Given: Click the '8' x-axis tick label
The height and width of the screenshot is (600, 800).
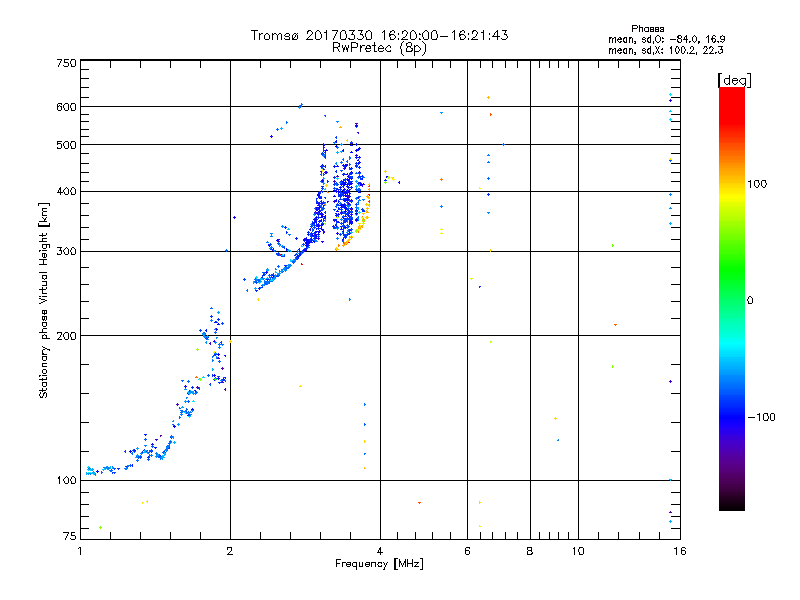Looking at the screenshot, I should pyautogui.click(x=530, y=551).
